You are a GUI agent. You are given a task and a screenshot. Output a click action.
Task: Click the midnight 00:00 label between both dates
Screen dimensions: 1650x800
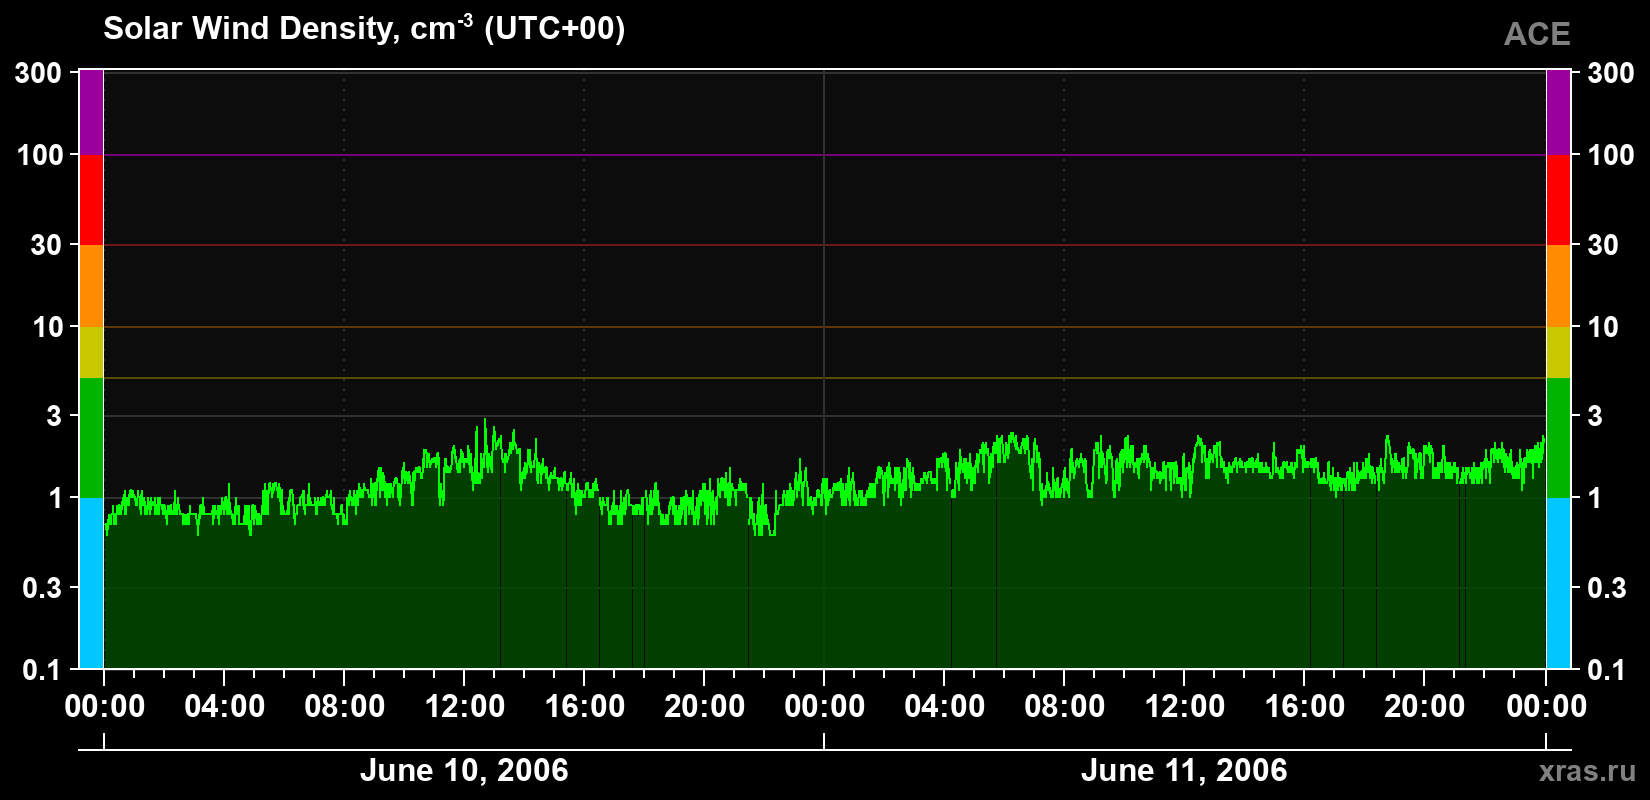pos(824,707)
